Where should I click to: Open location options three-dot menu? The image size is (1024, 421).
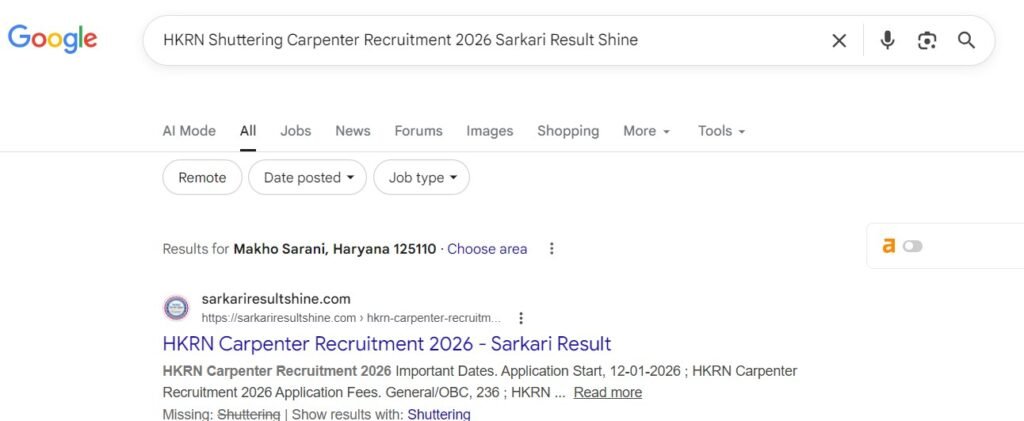(x=552, y=249)
